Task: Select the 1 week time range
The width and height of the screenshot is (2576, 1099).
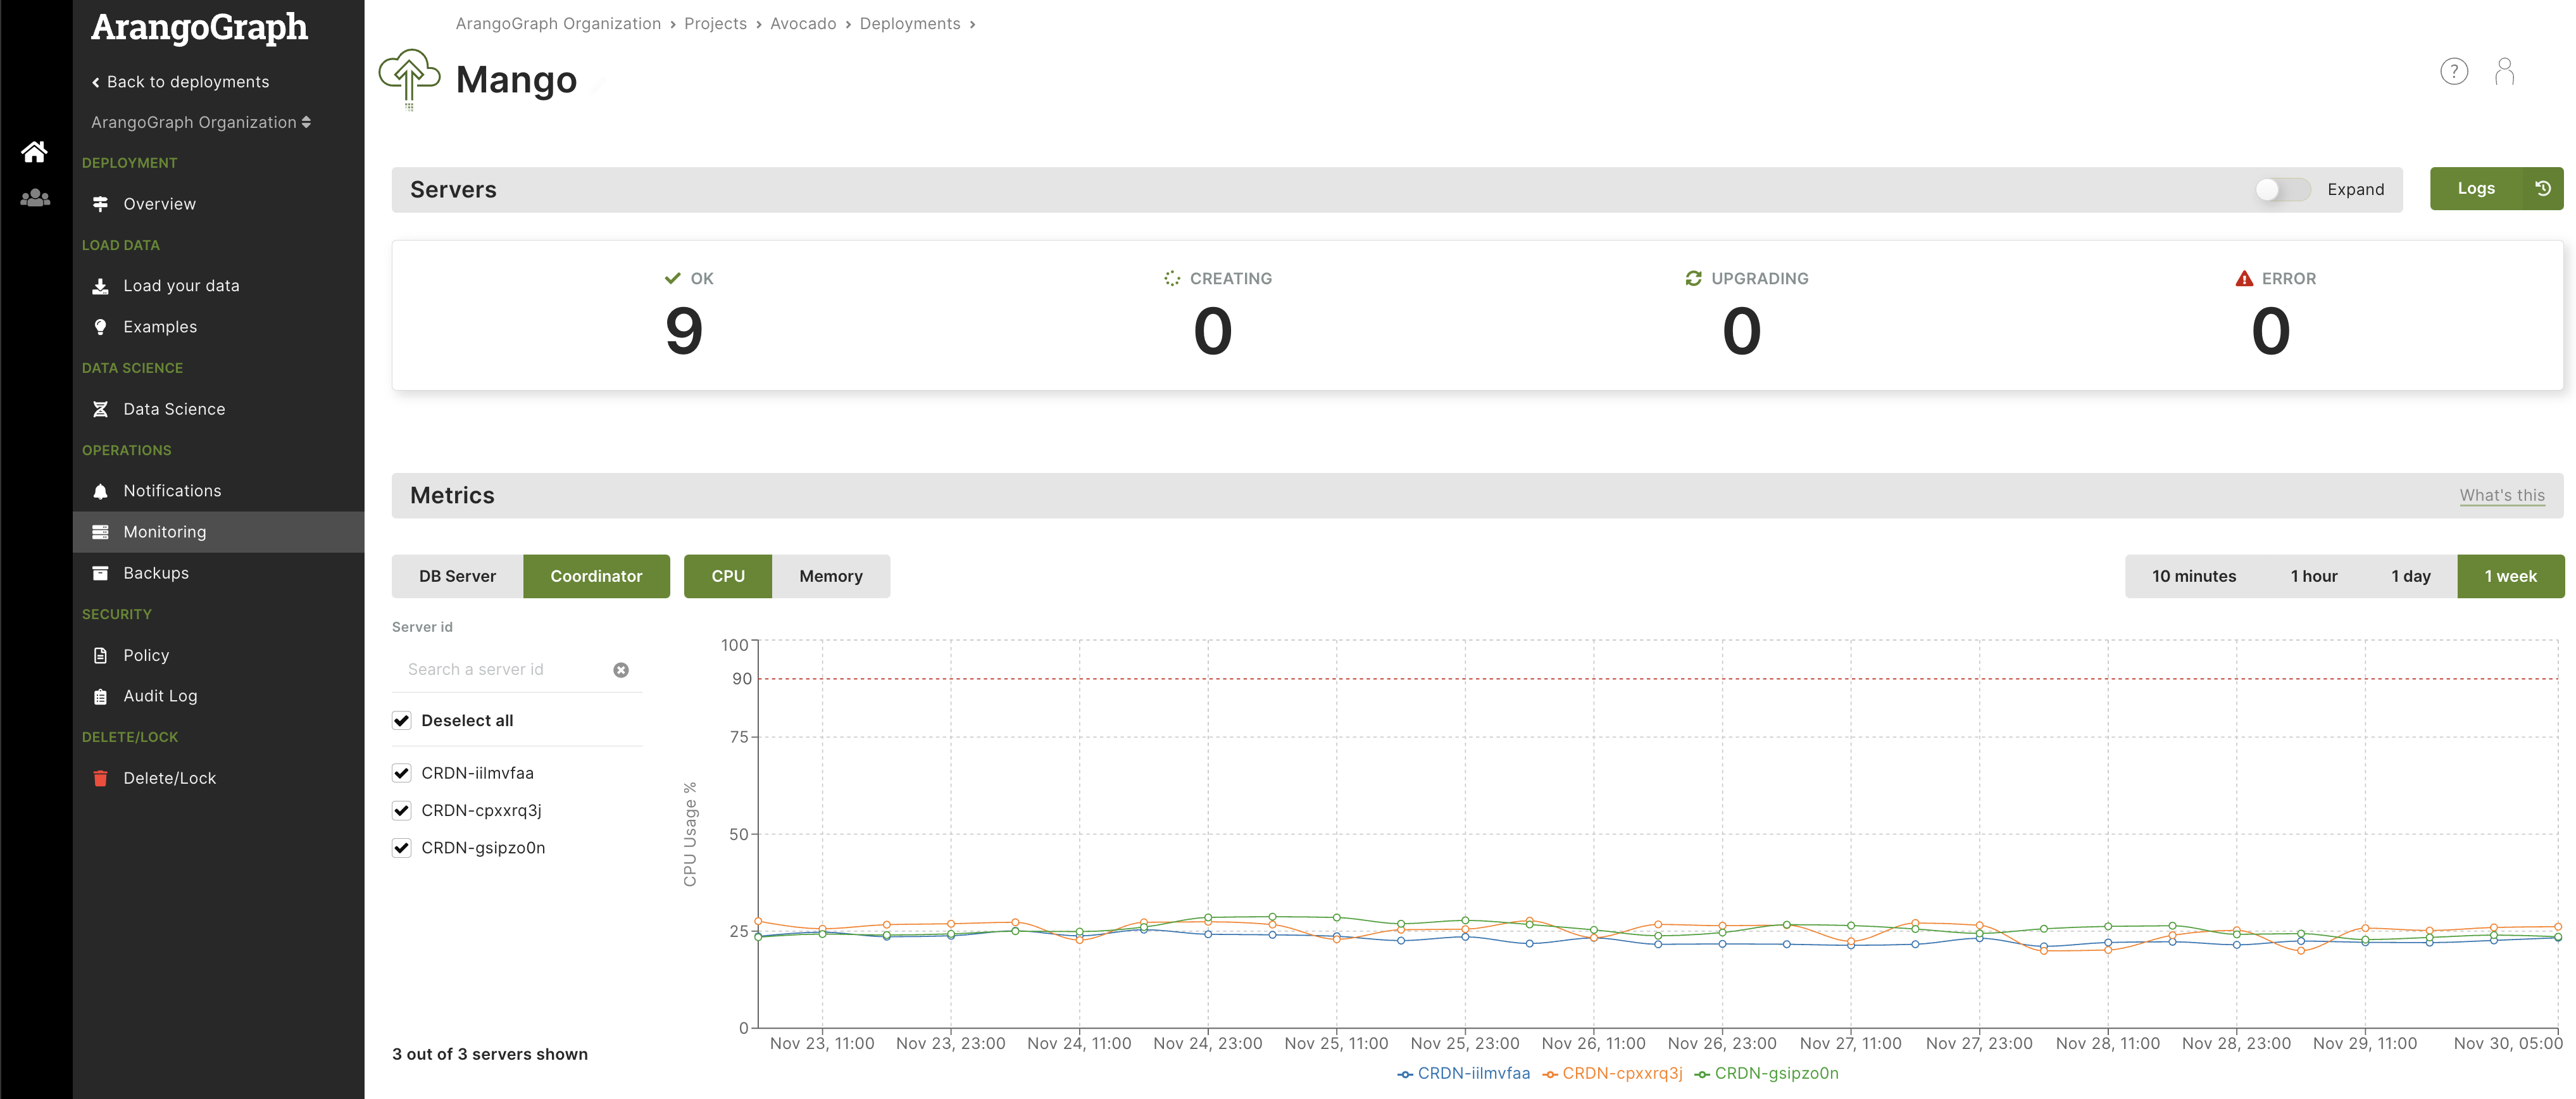Action: pos(2511,576)
